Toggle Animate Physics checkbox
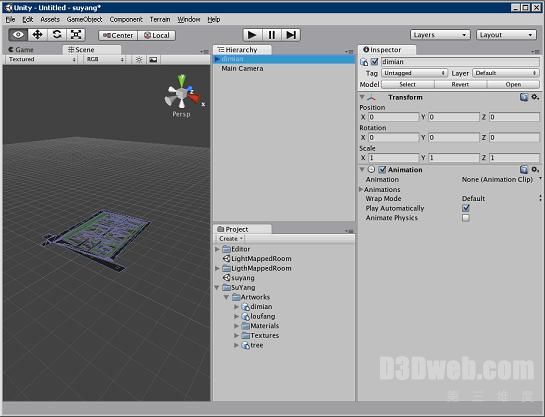The width and height of the screenshot is (545, 417). [x=466, y=218]
